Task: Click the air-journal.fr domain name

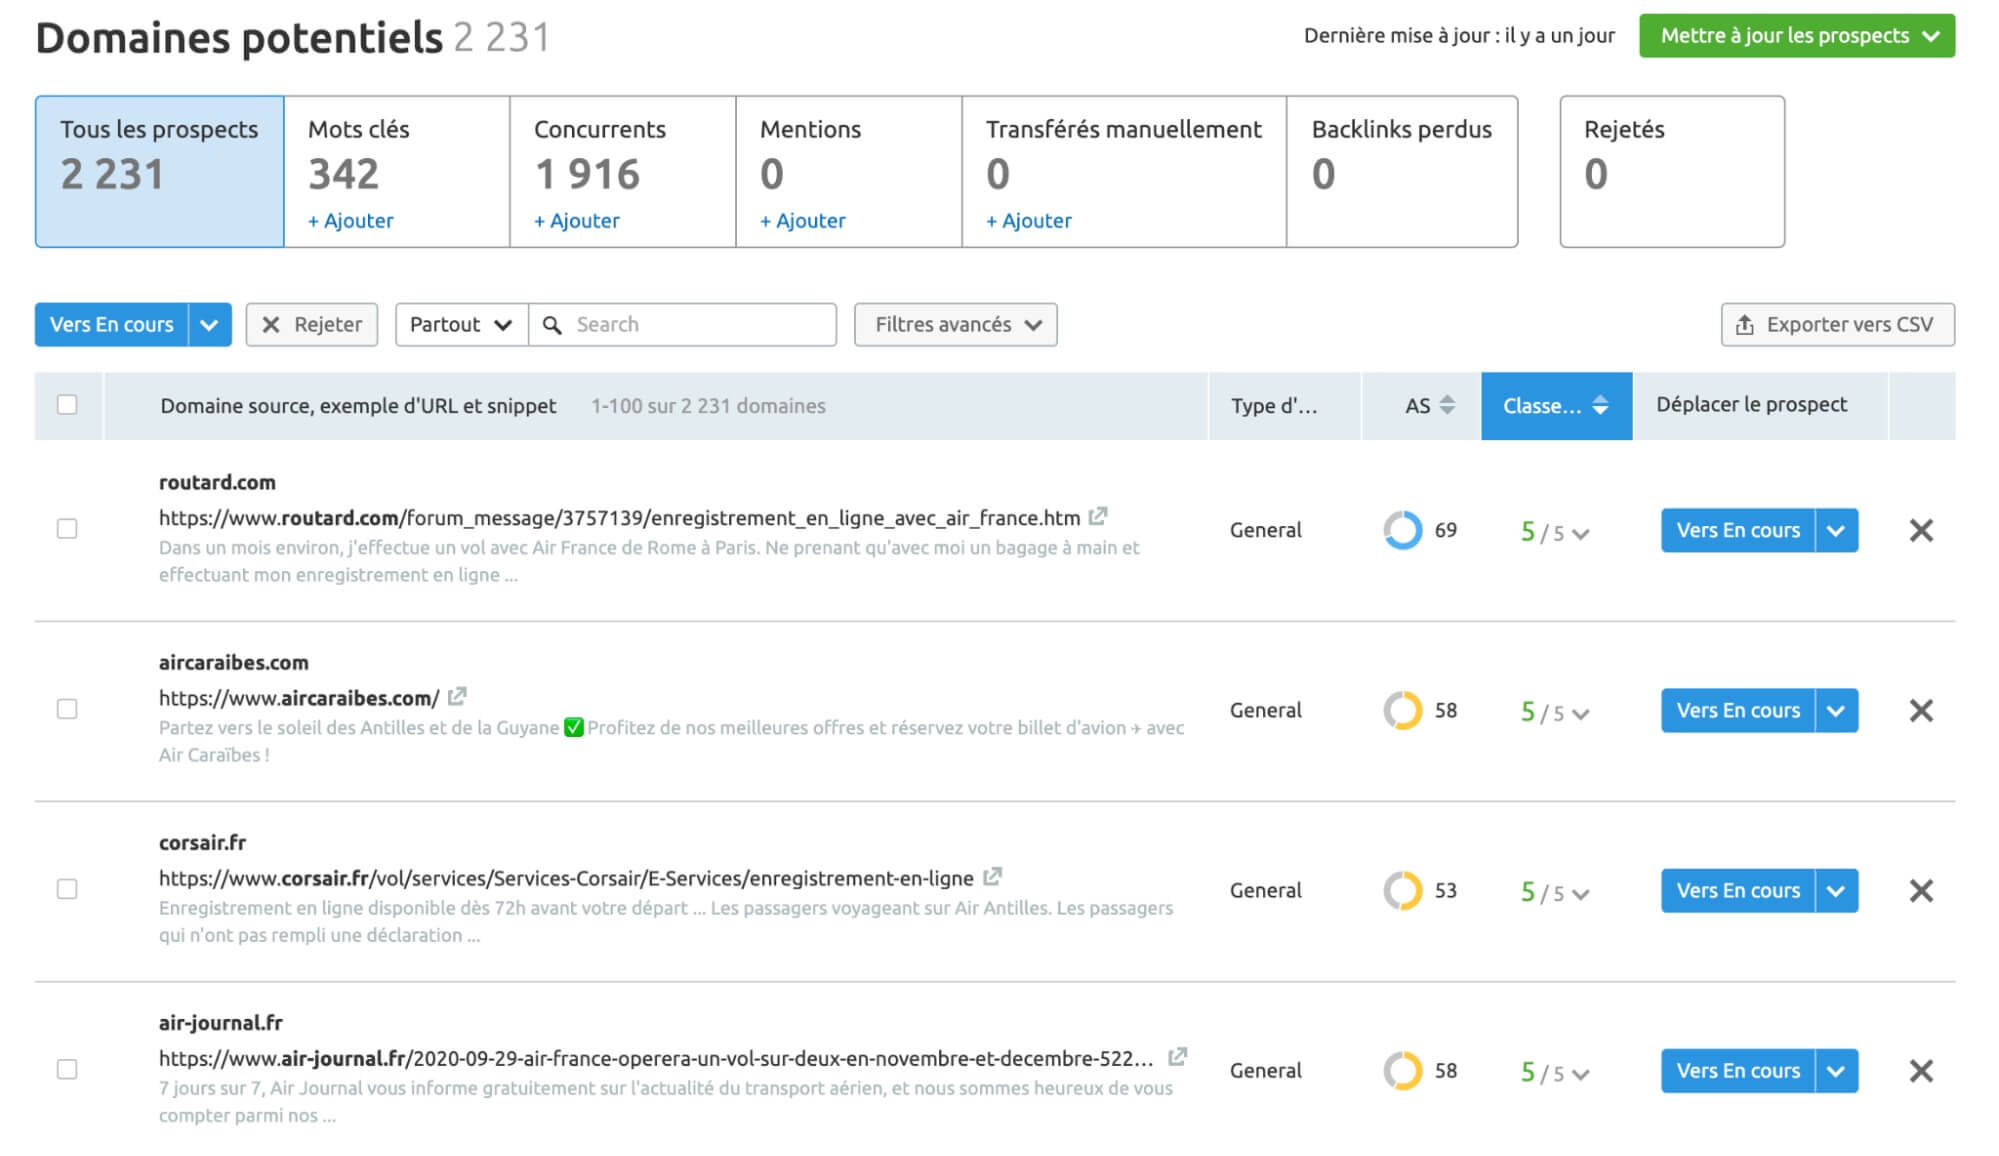Action: (x=221, y=1022)
